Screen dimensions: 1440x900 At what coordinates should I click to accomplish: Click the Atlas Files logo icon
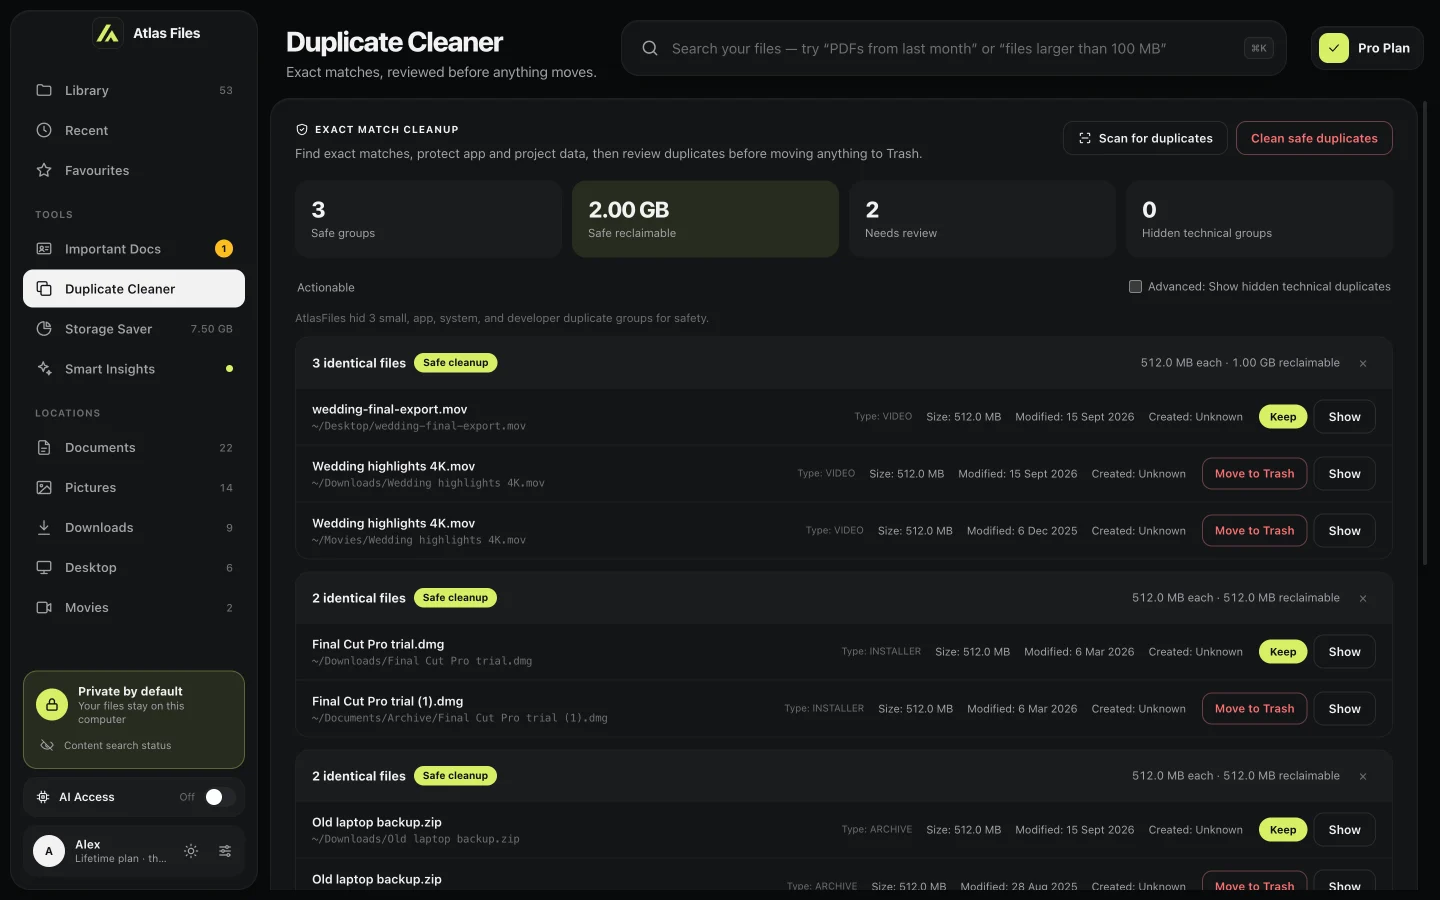[x=108, y=33]
